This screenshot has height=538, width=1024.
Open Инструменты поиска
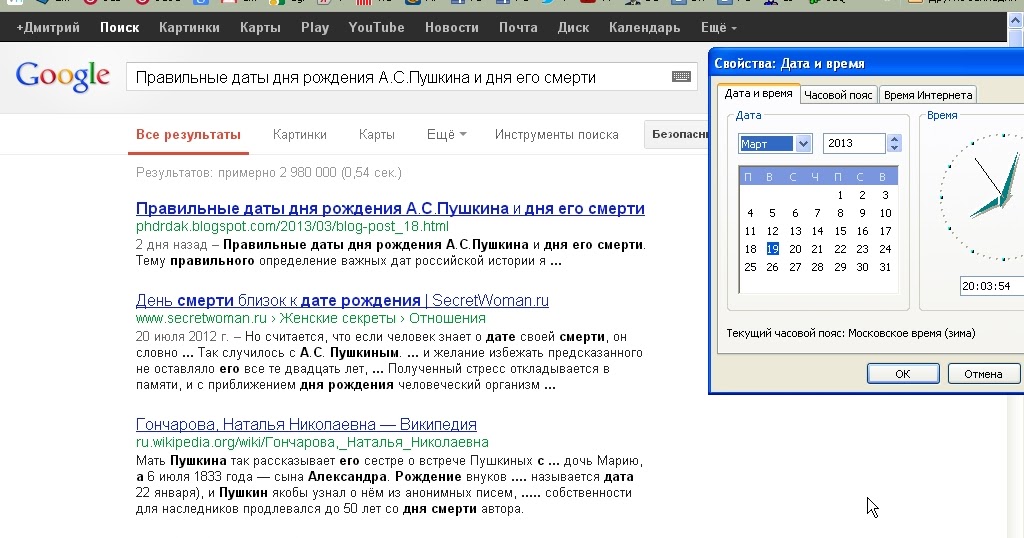556,134
